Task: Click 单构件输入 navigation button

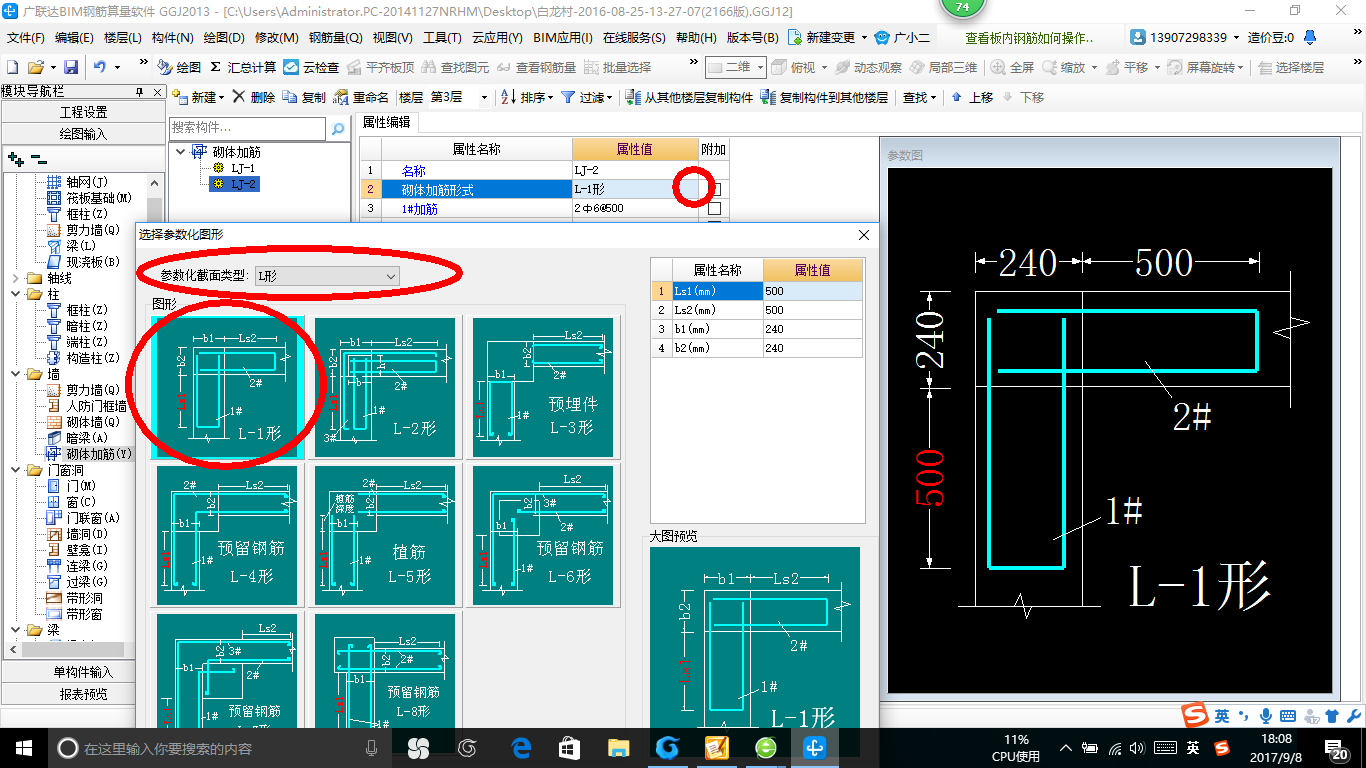Action: 83,672
